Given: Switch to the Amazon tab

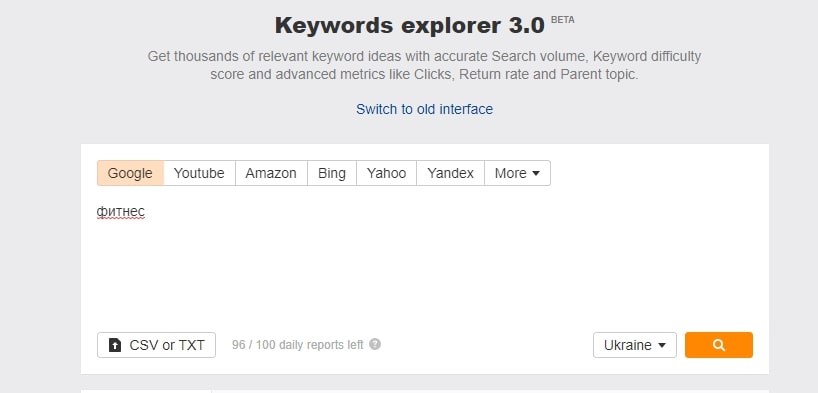Looking at the screenshot, I should point(271,173).
